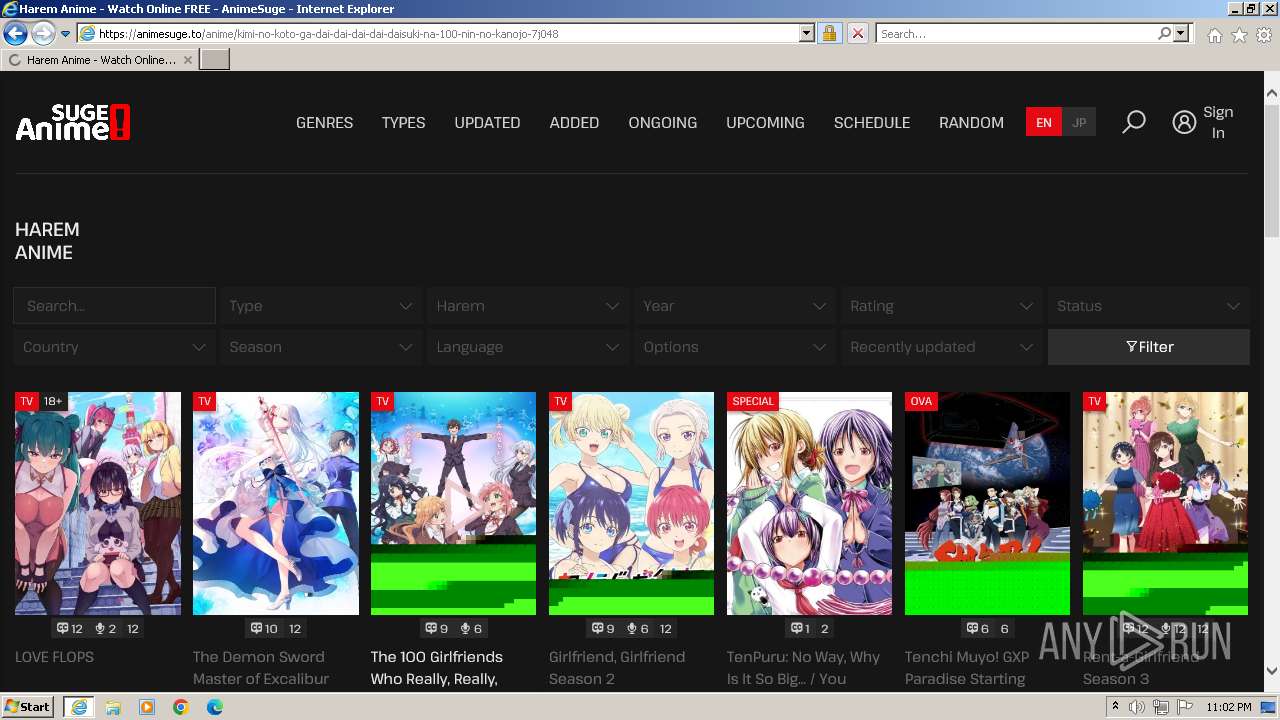1280x720 pixels.
Task: Click the volume speaker tray icon
Action: point(1137,707)
